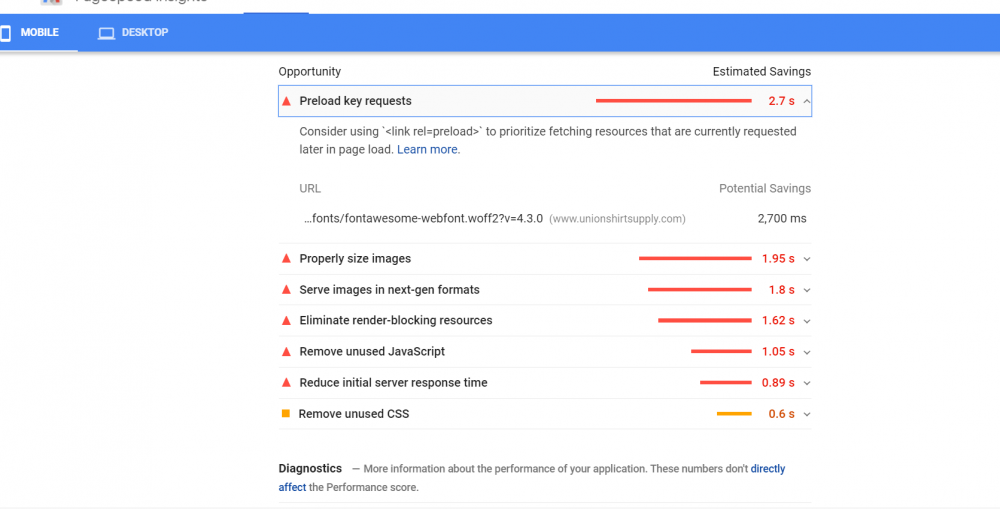Click the fontawesome-webfont.woff2 URL entry
Screen dimensions: 1000x509
click(423, 218)
